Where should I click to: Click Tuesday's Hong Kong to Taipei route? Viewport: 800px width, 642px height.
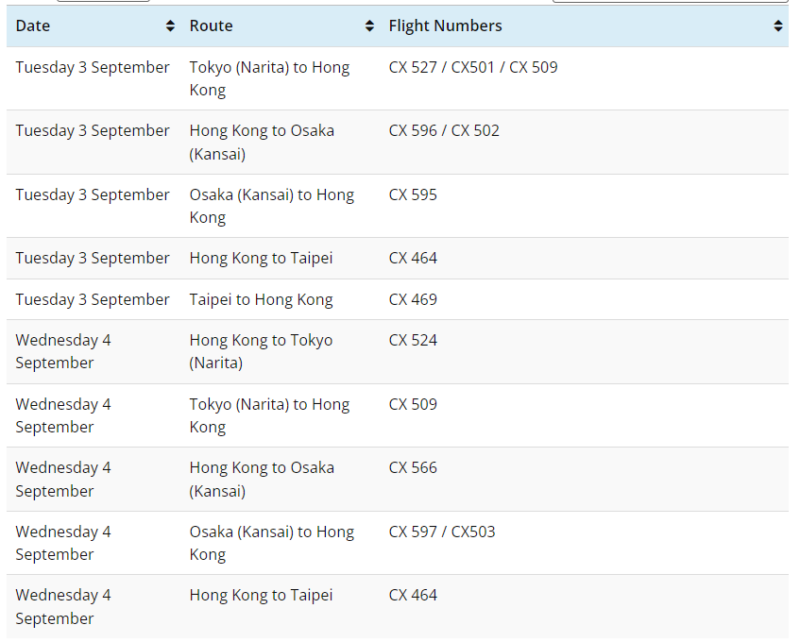coord(261,258)
